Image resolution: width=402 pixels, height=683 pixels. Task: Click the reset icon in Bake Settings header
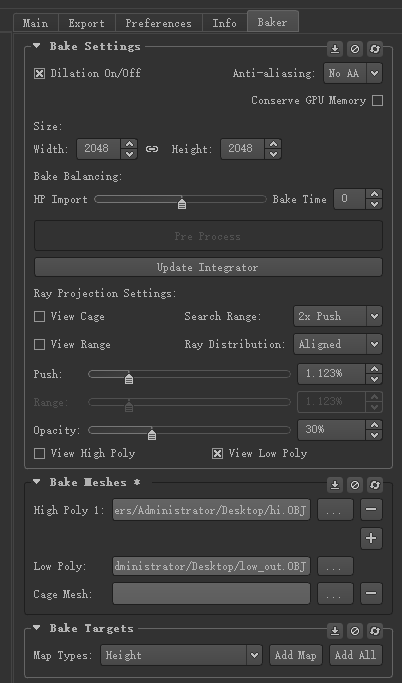pyautogui.click(x=375, y=49)
